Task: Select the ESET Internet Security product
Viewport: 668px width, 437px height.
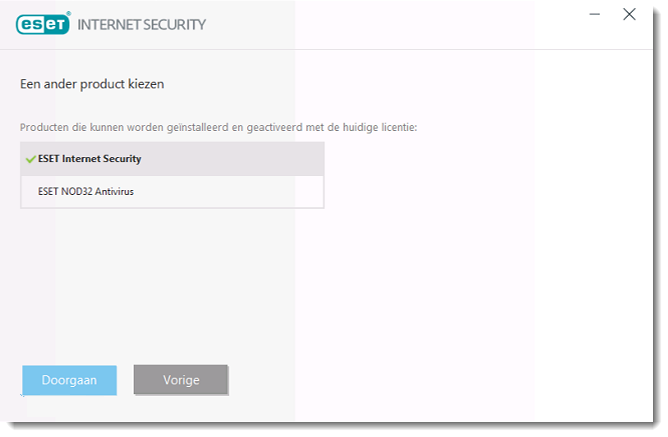Action: click(x=90, y=159)
